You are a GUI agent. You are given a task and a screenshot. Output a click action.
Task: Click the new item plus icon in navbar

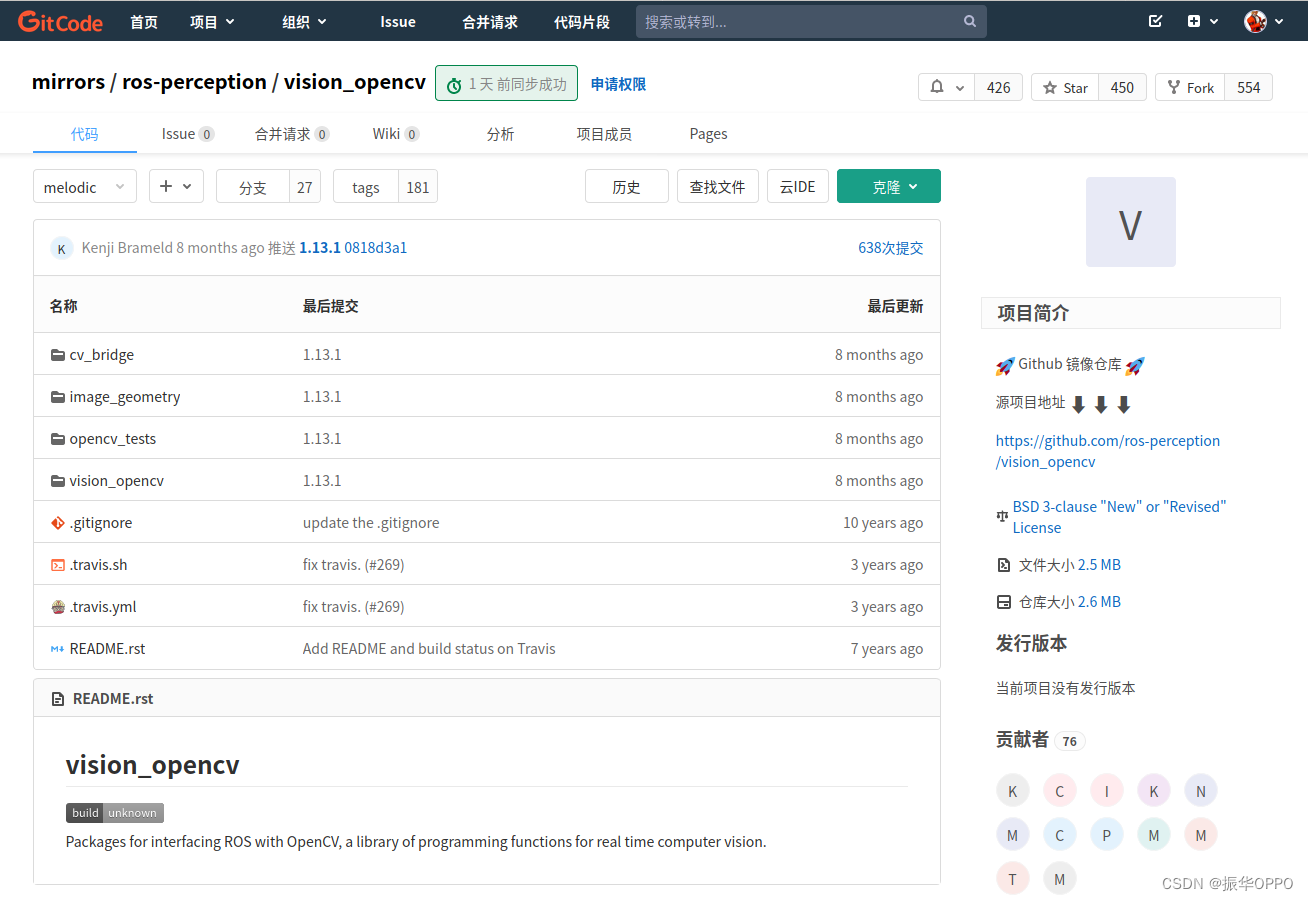[x=1194, y=21]
